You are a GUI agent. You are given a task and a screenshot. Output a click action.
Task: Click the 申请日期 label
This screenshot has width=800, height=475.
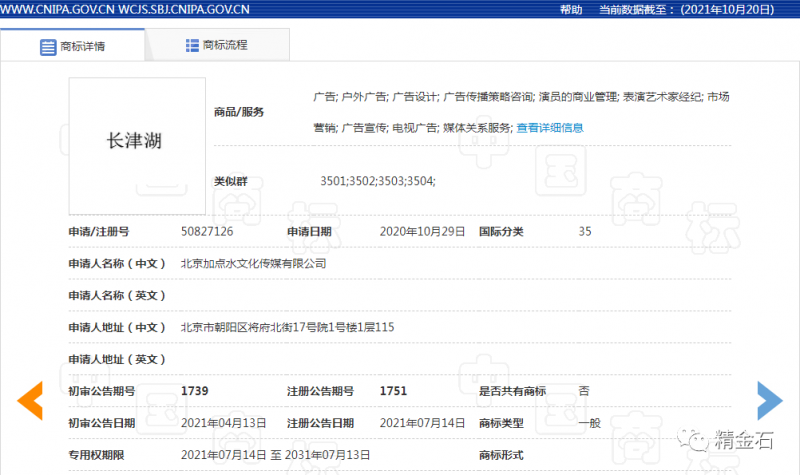[x=309, y=232]
